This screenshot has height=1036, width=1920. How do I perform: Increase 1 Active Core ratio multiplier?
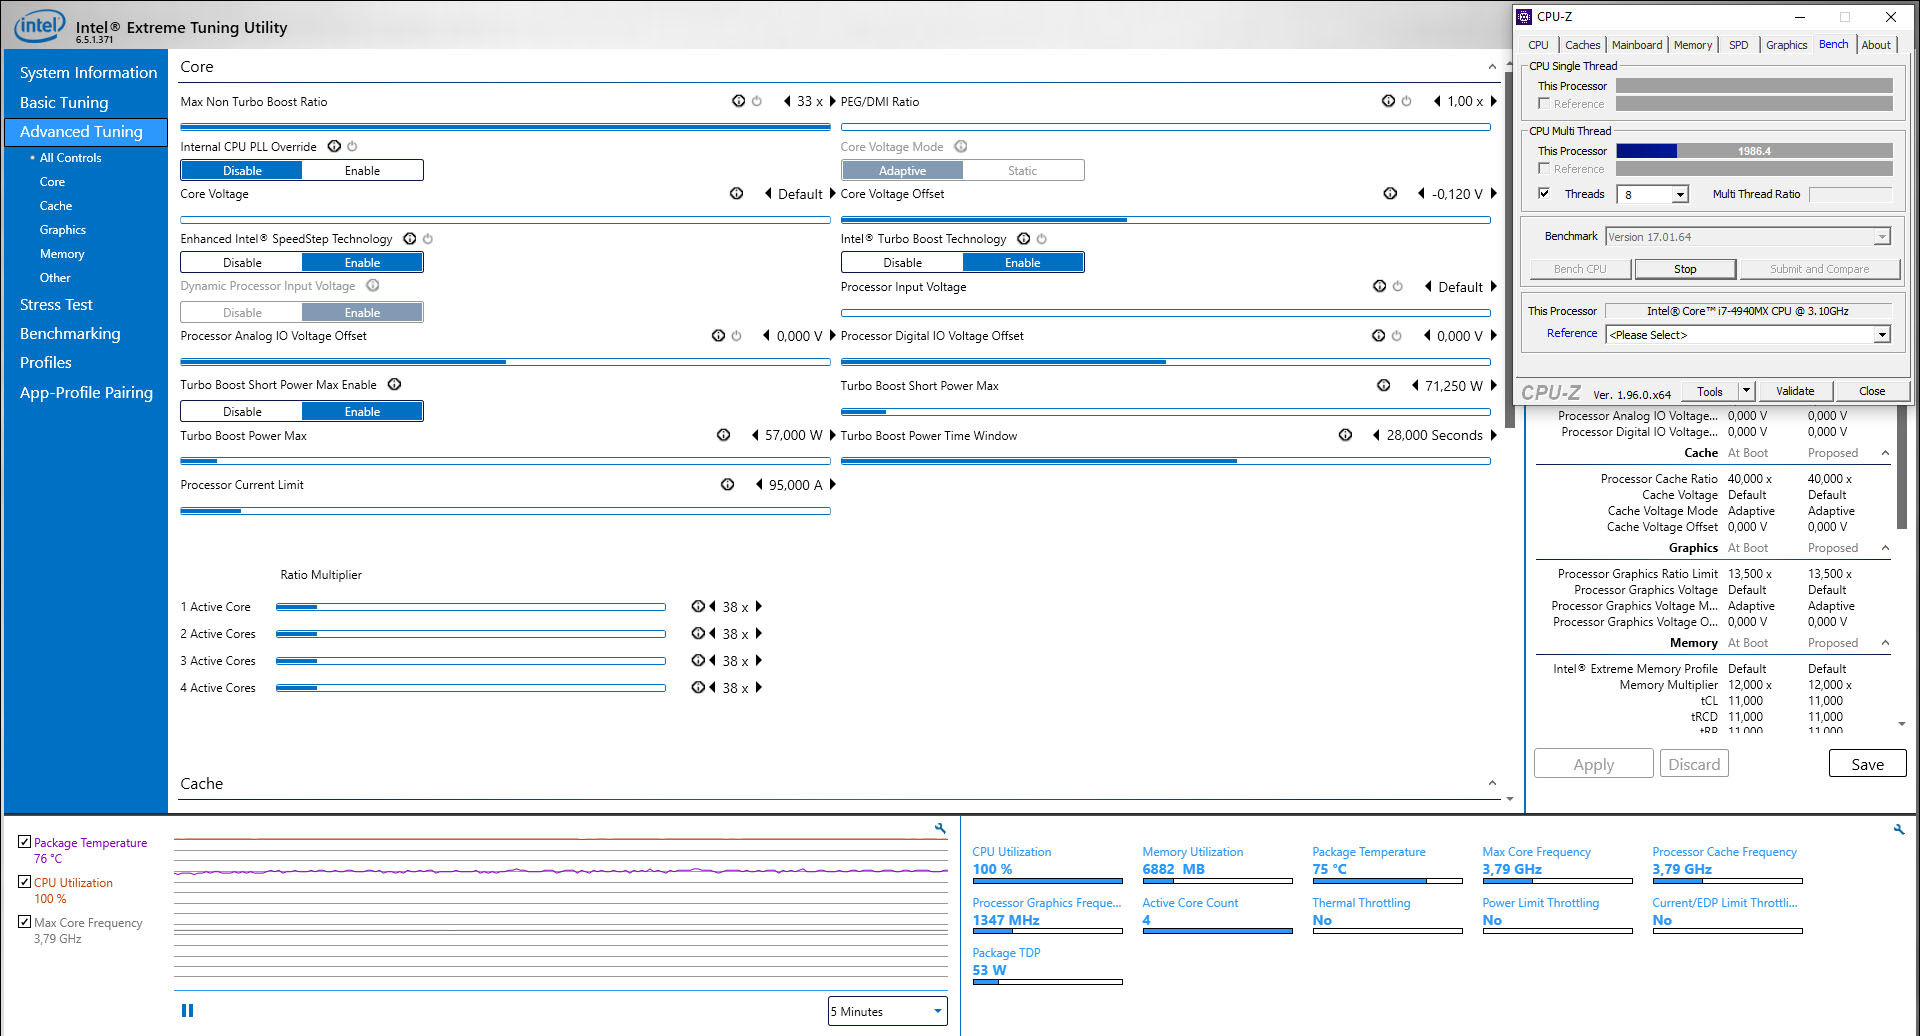[x=759, y=607]
